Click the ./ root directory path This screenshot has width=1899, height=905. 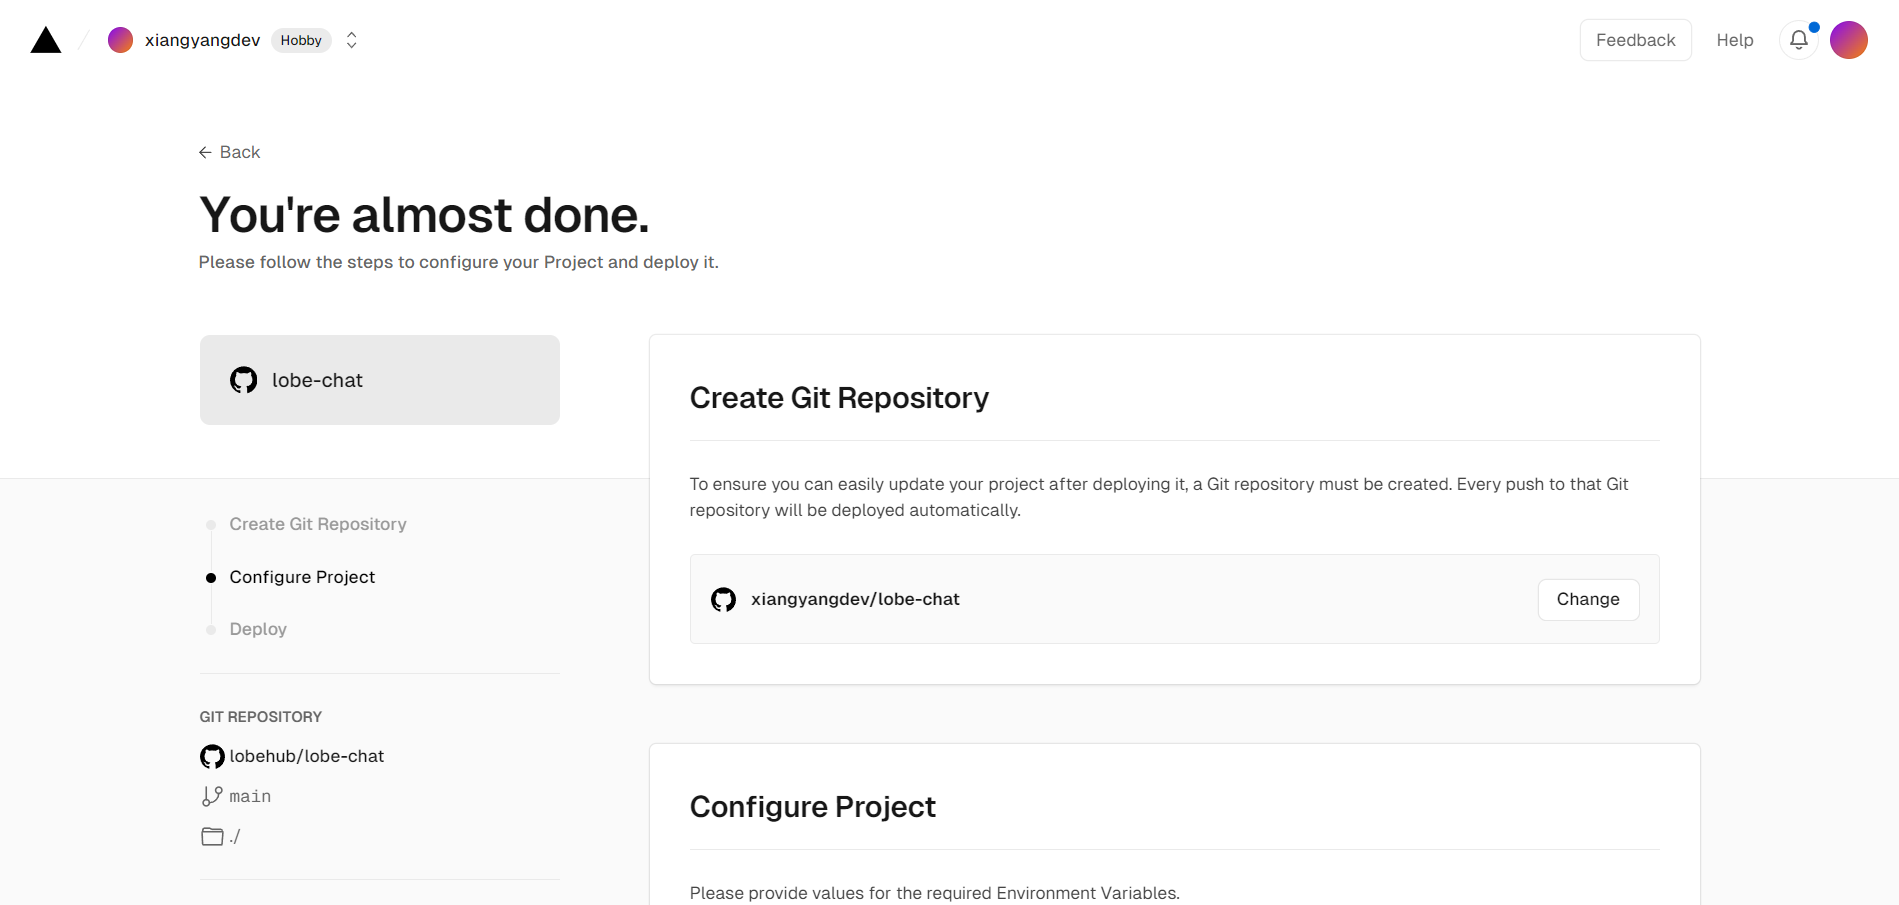pos(235,836)
